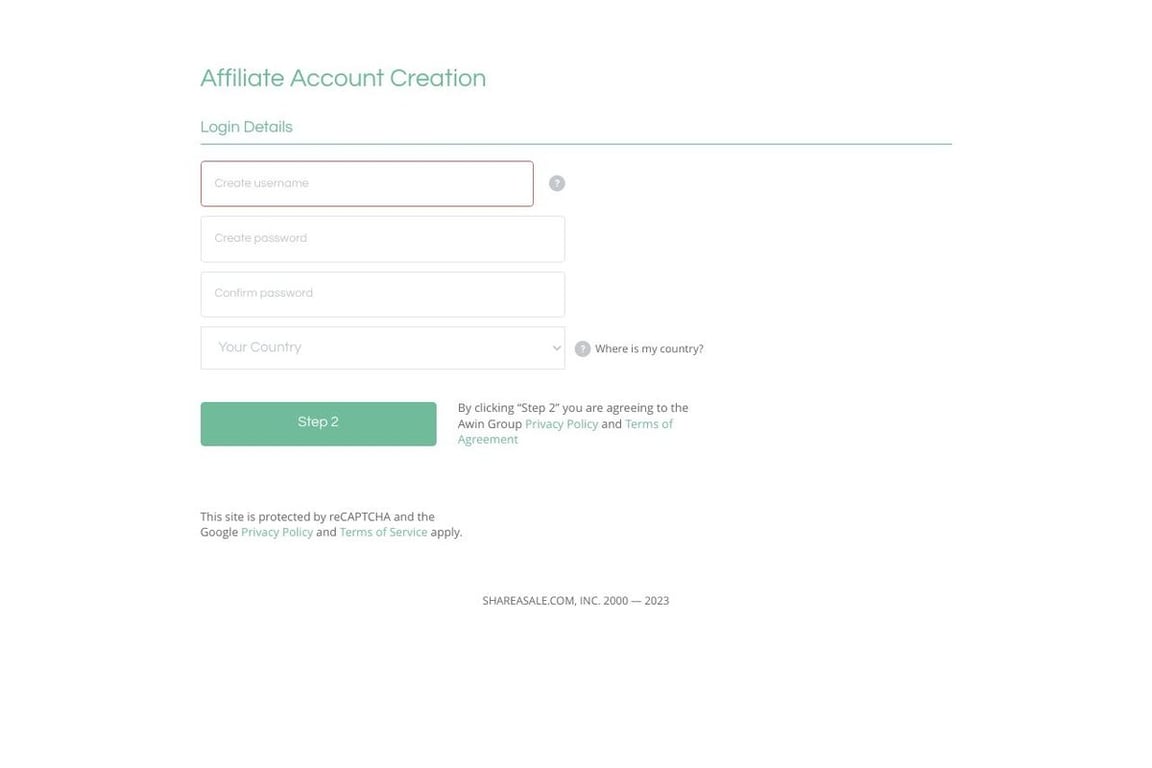The height and width of the screenshot is (768, 1152).
Task: Click the Confirm password input field
Action: 383,293
